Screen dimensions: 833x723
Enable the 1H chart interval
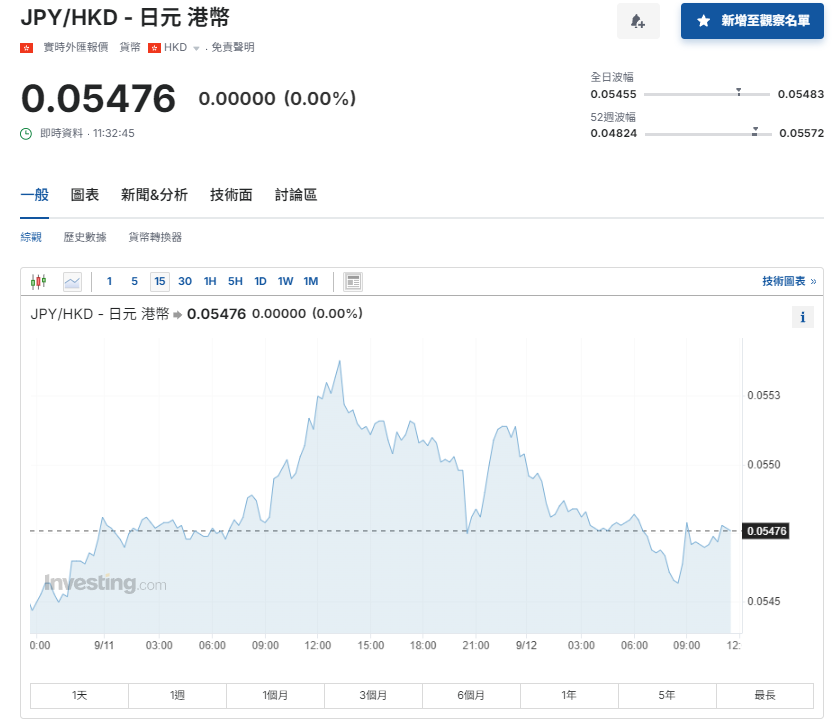[x=209, y=281]
